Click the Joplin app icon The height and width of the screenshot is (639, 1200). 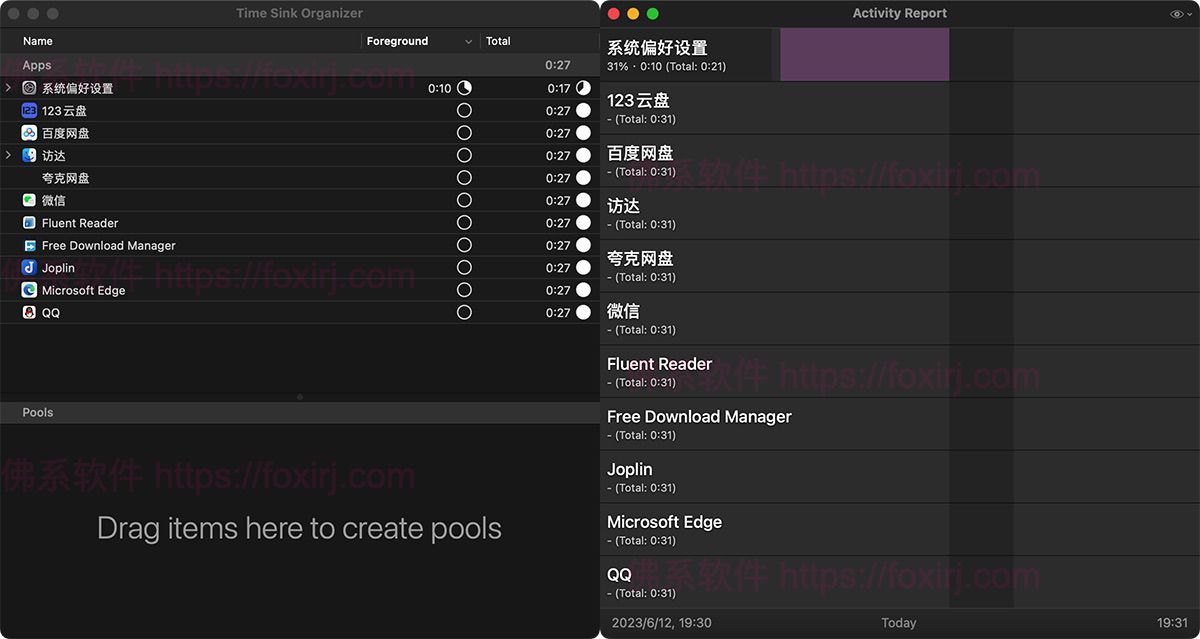[x=28, y=267]
